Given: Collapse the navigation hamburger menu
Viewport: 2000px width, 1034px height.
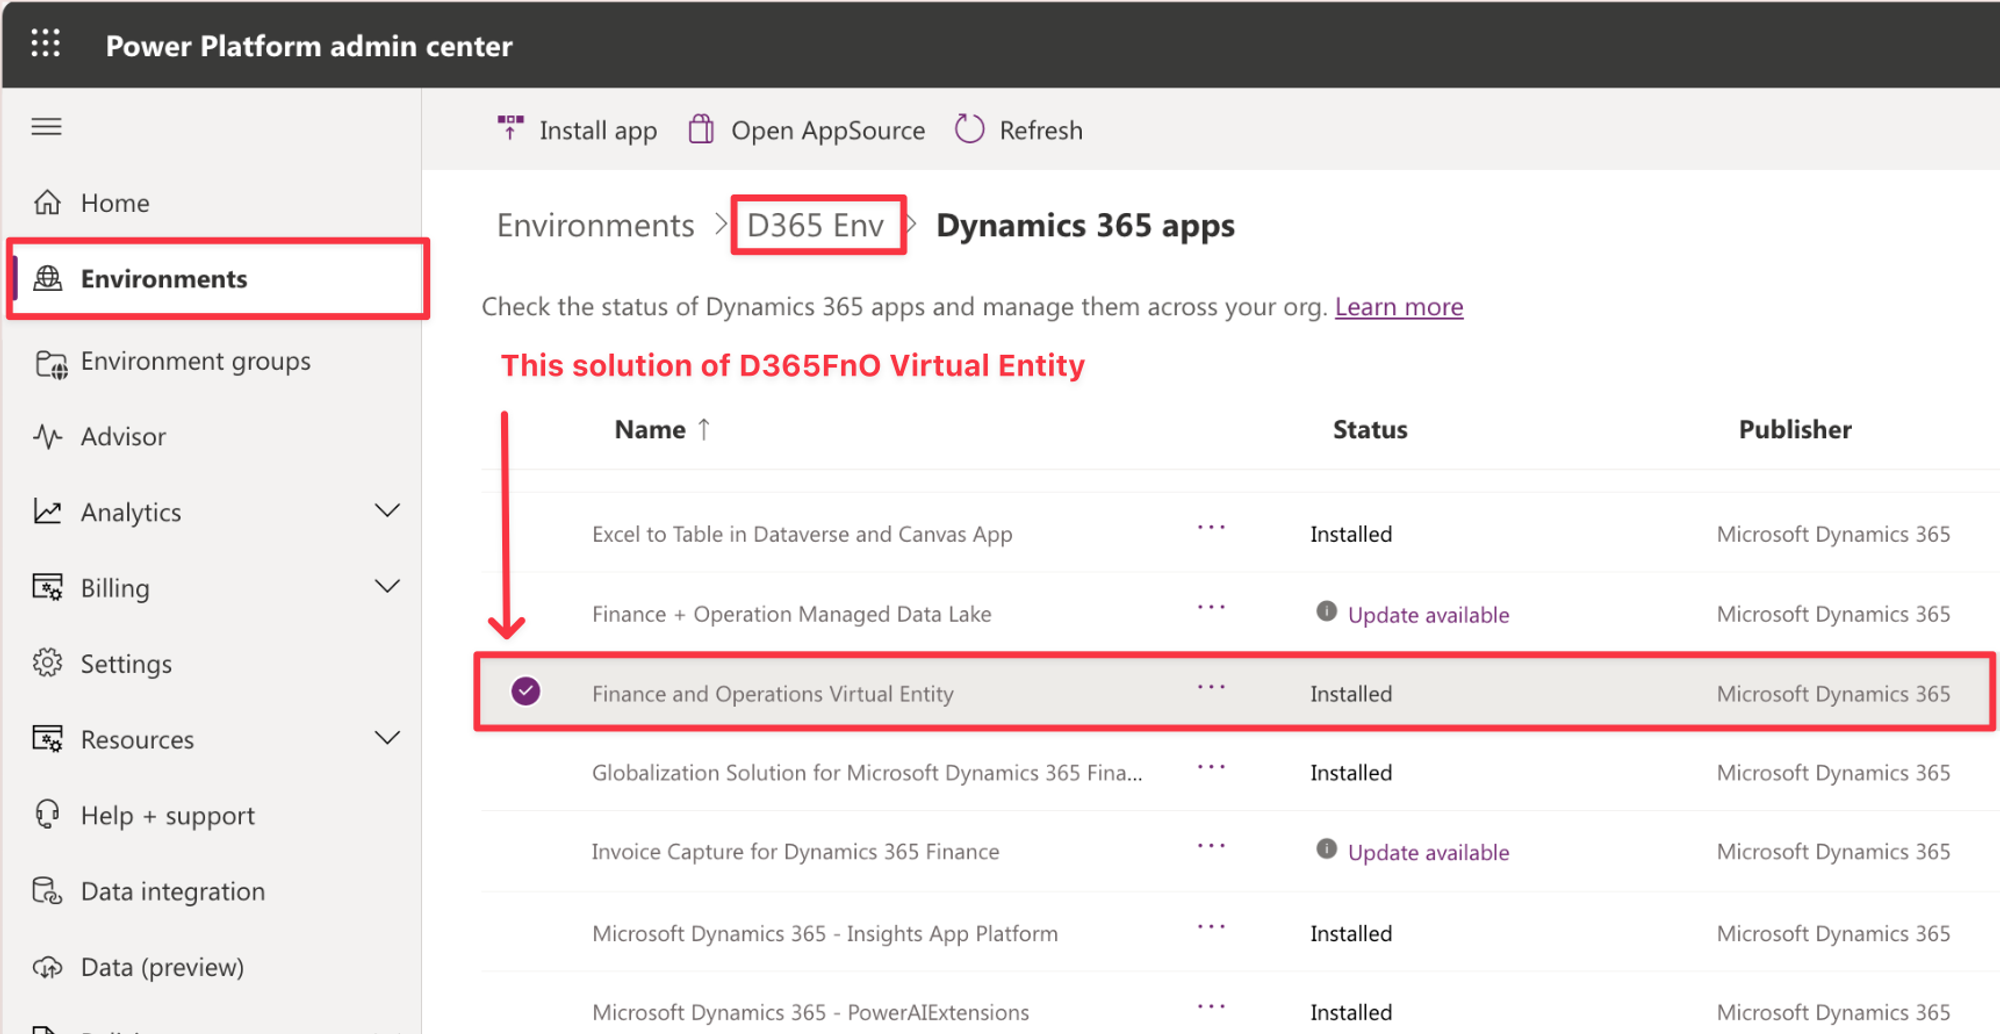Looking at the screenshot, I should (46, 127).
